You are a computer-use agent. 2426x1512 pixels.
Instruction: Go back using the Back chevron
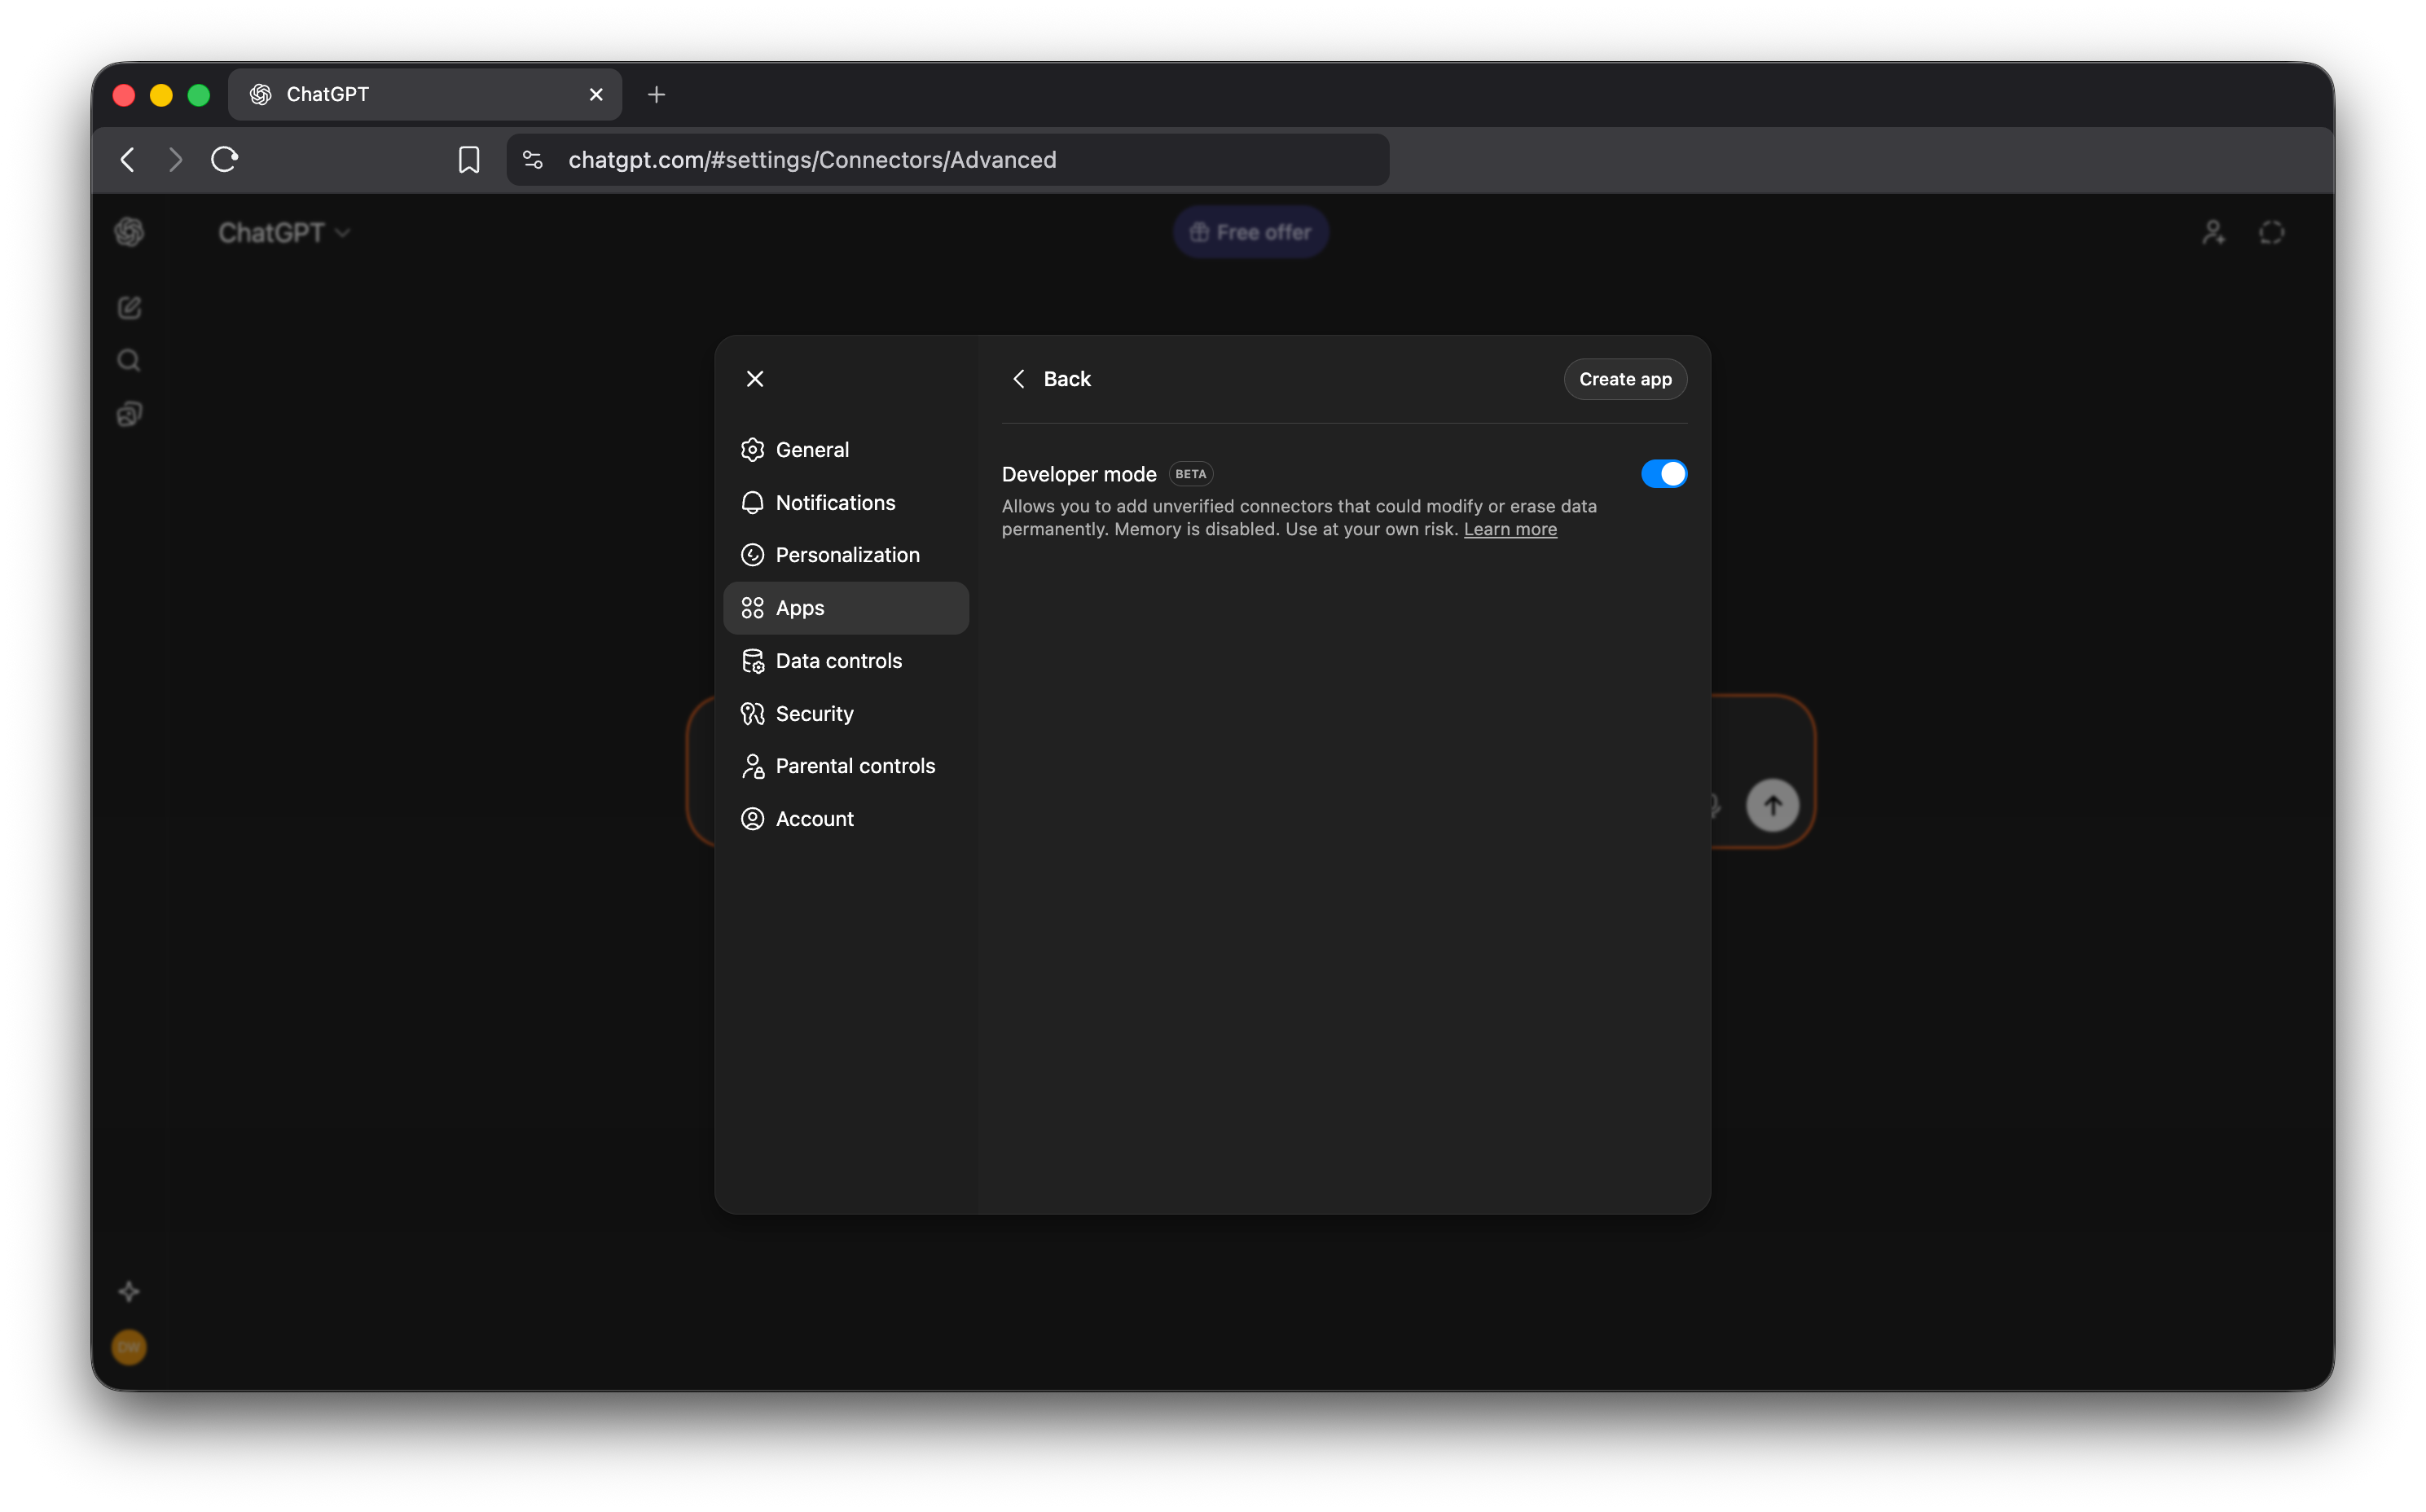click(1019, 379)
